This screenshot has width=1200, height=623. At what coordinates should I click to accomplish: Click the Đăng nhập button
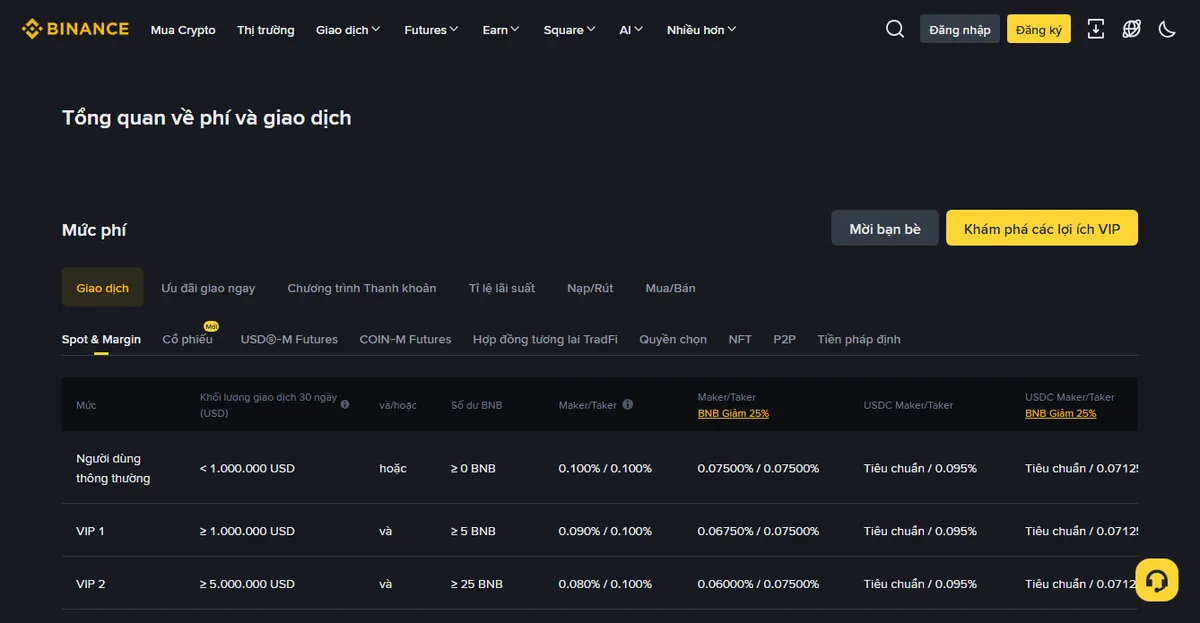click(x=960, y=29)
